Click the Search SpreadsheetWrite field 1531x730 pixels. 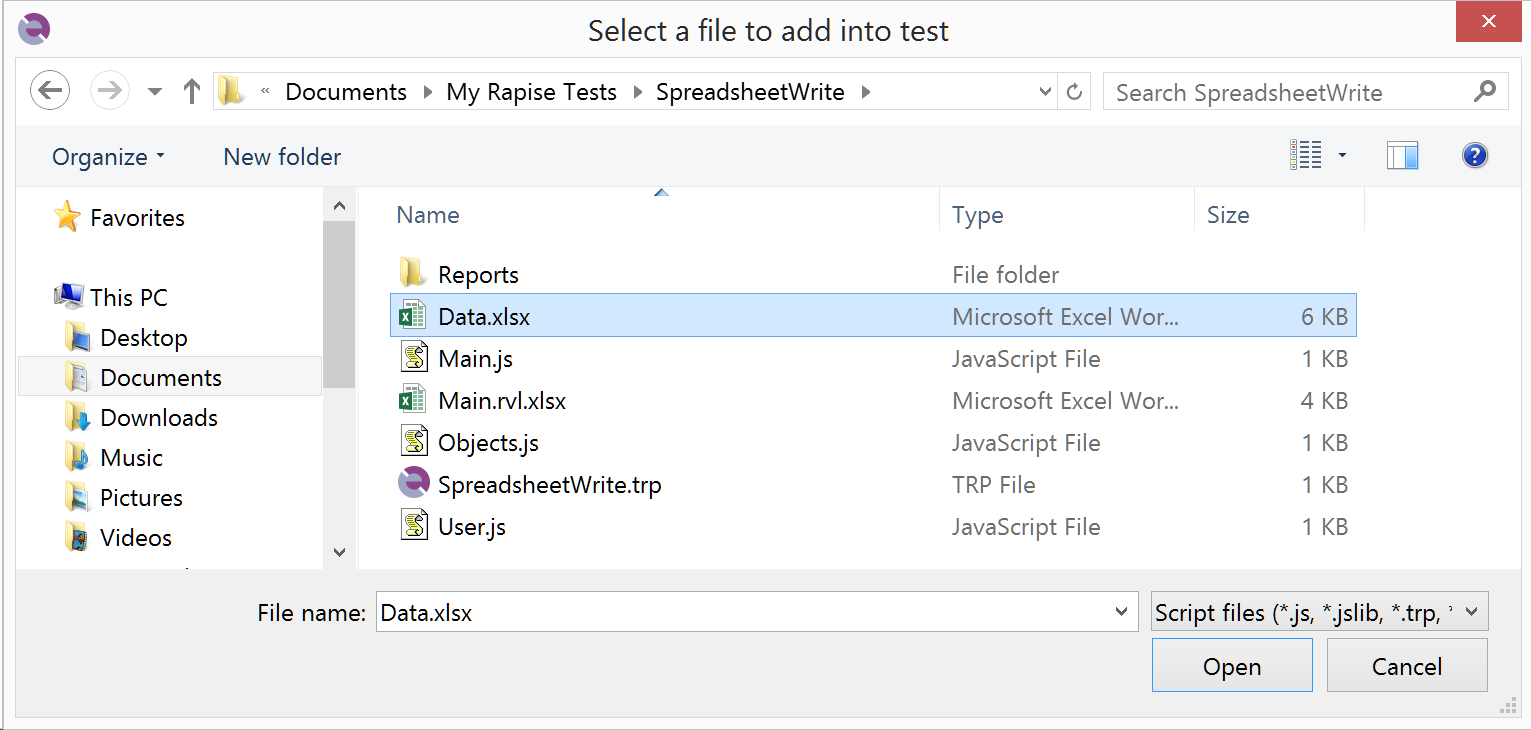click(1290, 93)
